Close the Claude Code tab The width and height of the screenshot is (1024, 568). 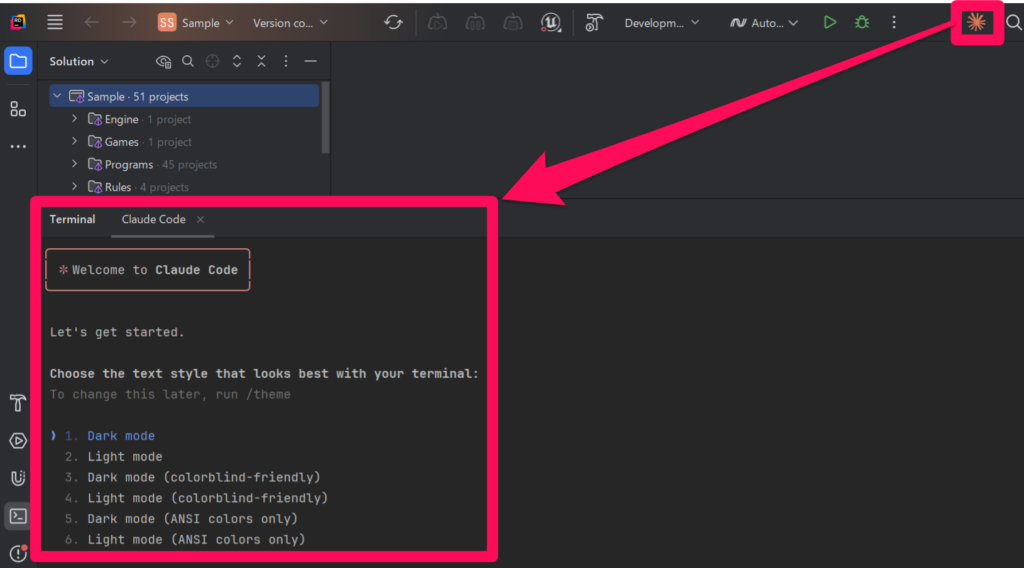(200, 219)
